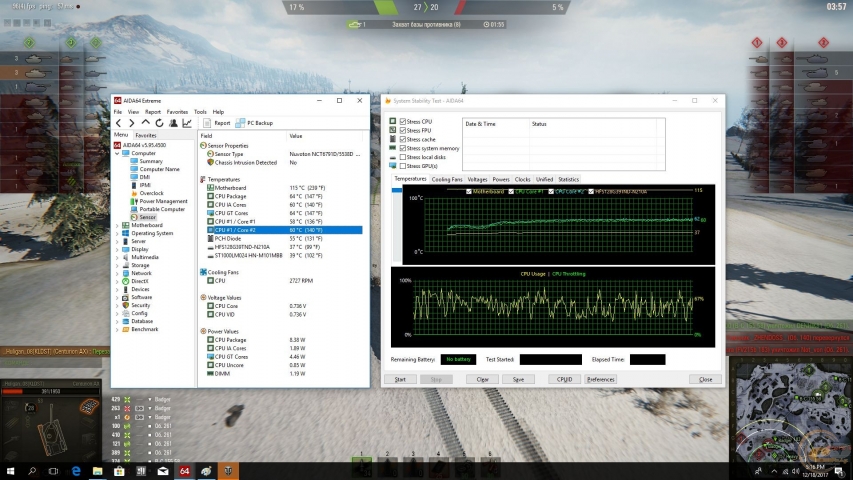Go back with AIDA64 toolbar left arrow
Screen dimensions: 853x480
point(119,124)
